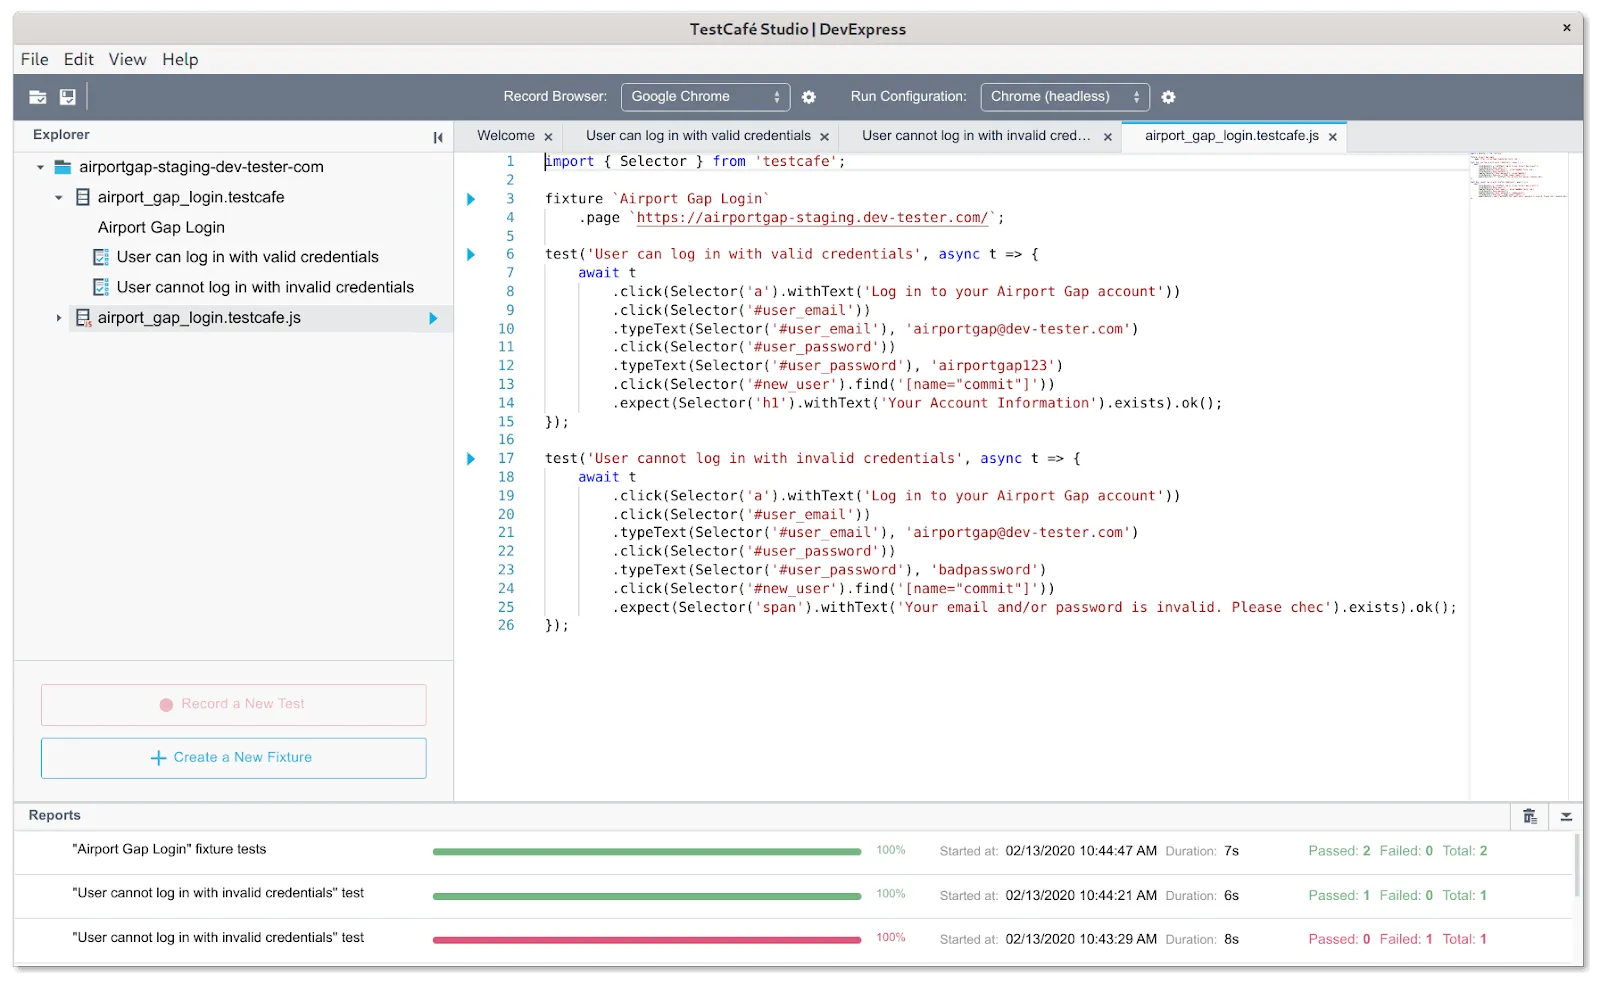Viewport: 1600px width, 983px height.
Task: Click the green progress bar of 10:44:21 report
Action: tap(647, 896)
